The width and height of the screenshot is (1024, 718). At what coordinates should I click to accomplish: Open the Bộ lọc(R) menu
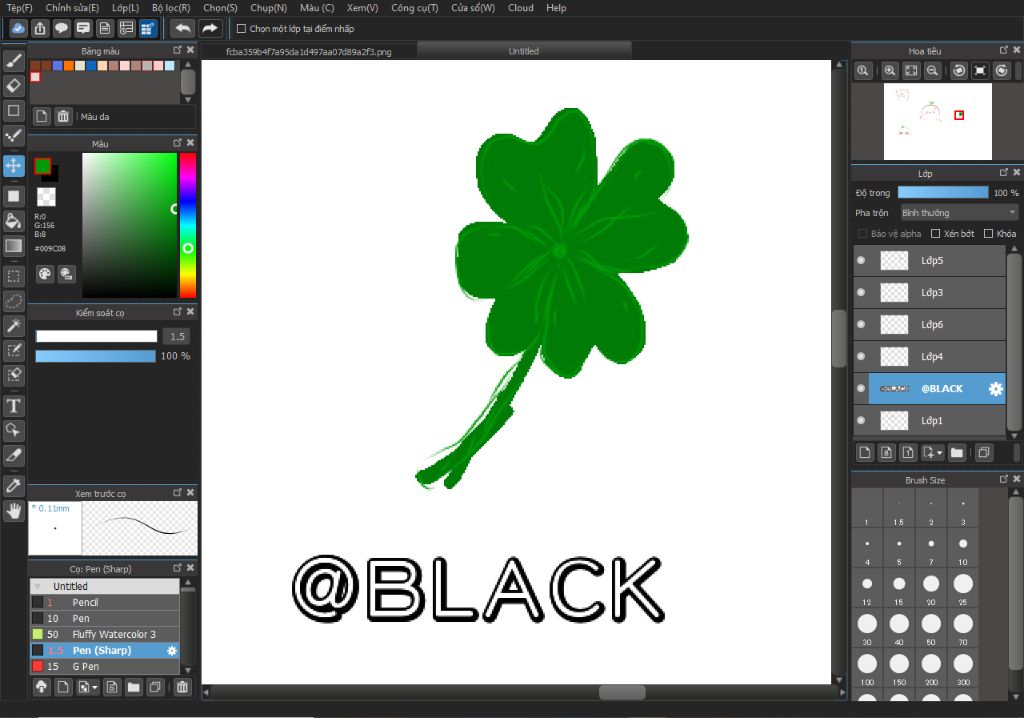pos(171,8)
